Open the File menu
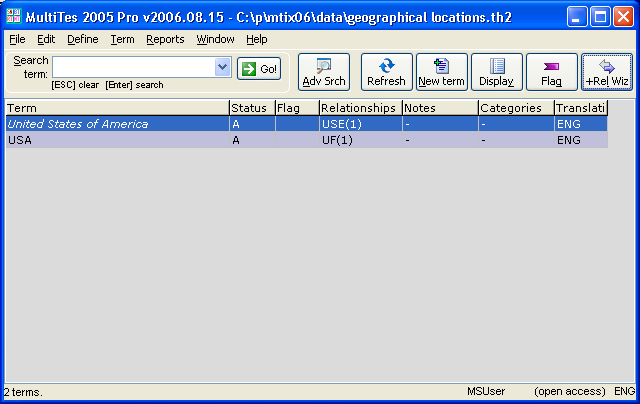Image resolution: width=640 pixels, height=404 pixels. coord(17,39)
